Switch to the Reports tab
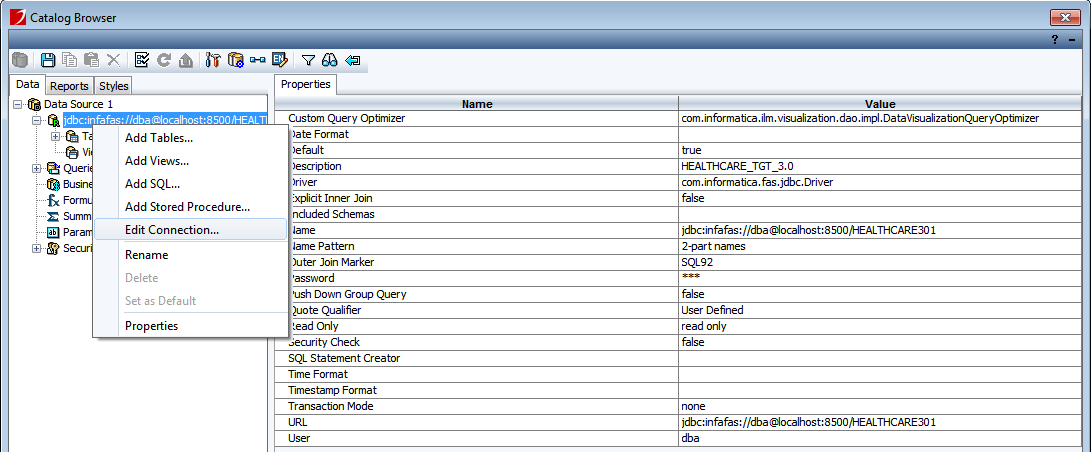 click(70, 86)
